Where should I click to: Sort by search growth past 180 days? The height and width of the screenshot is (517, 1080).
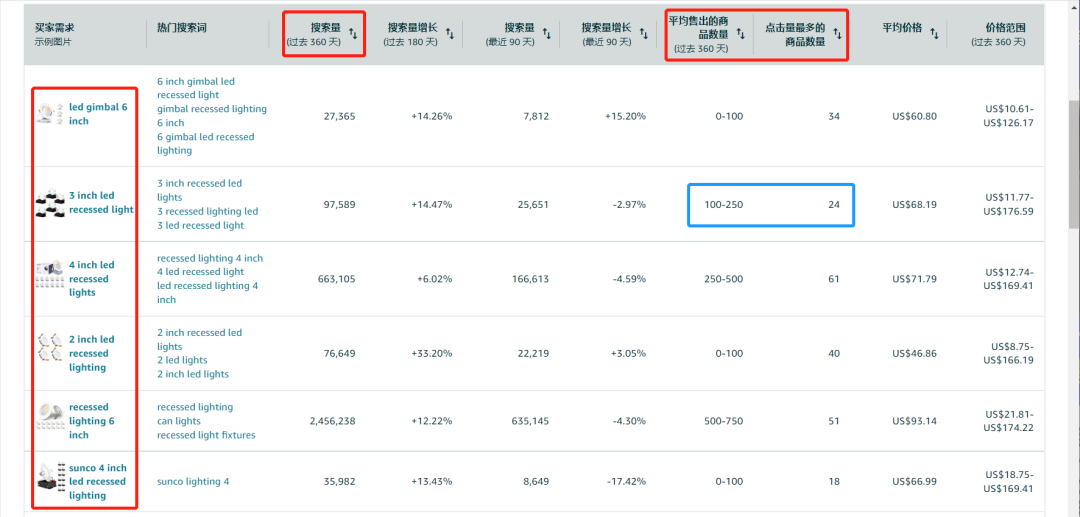tap(449, 34)
